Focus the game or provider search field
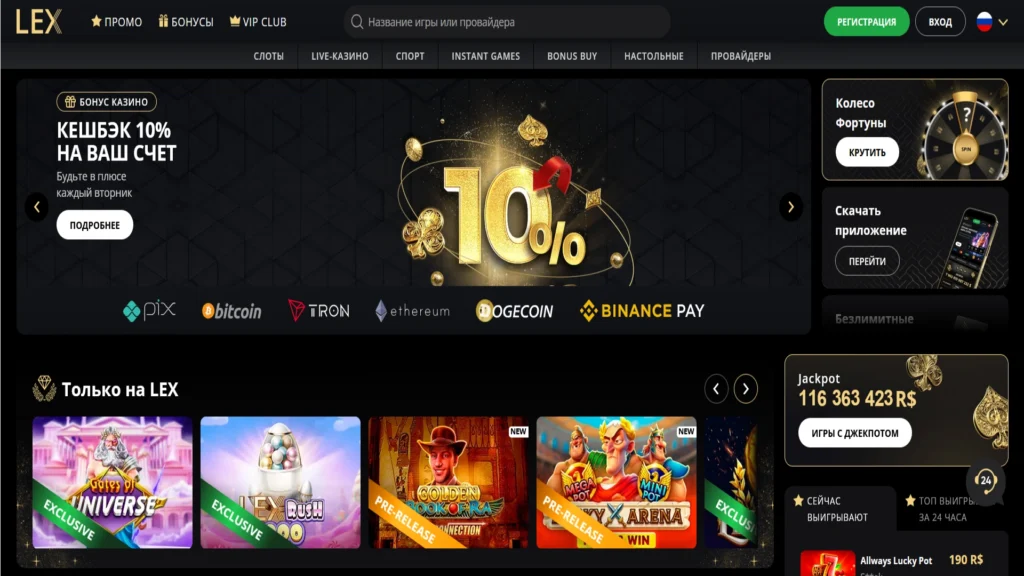 (x=507, y=22)
